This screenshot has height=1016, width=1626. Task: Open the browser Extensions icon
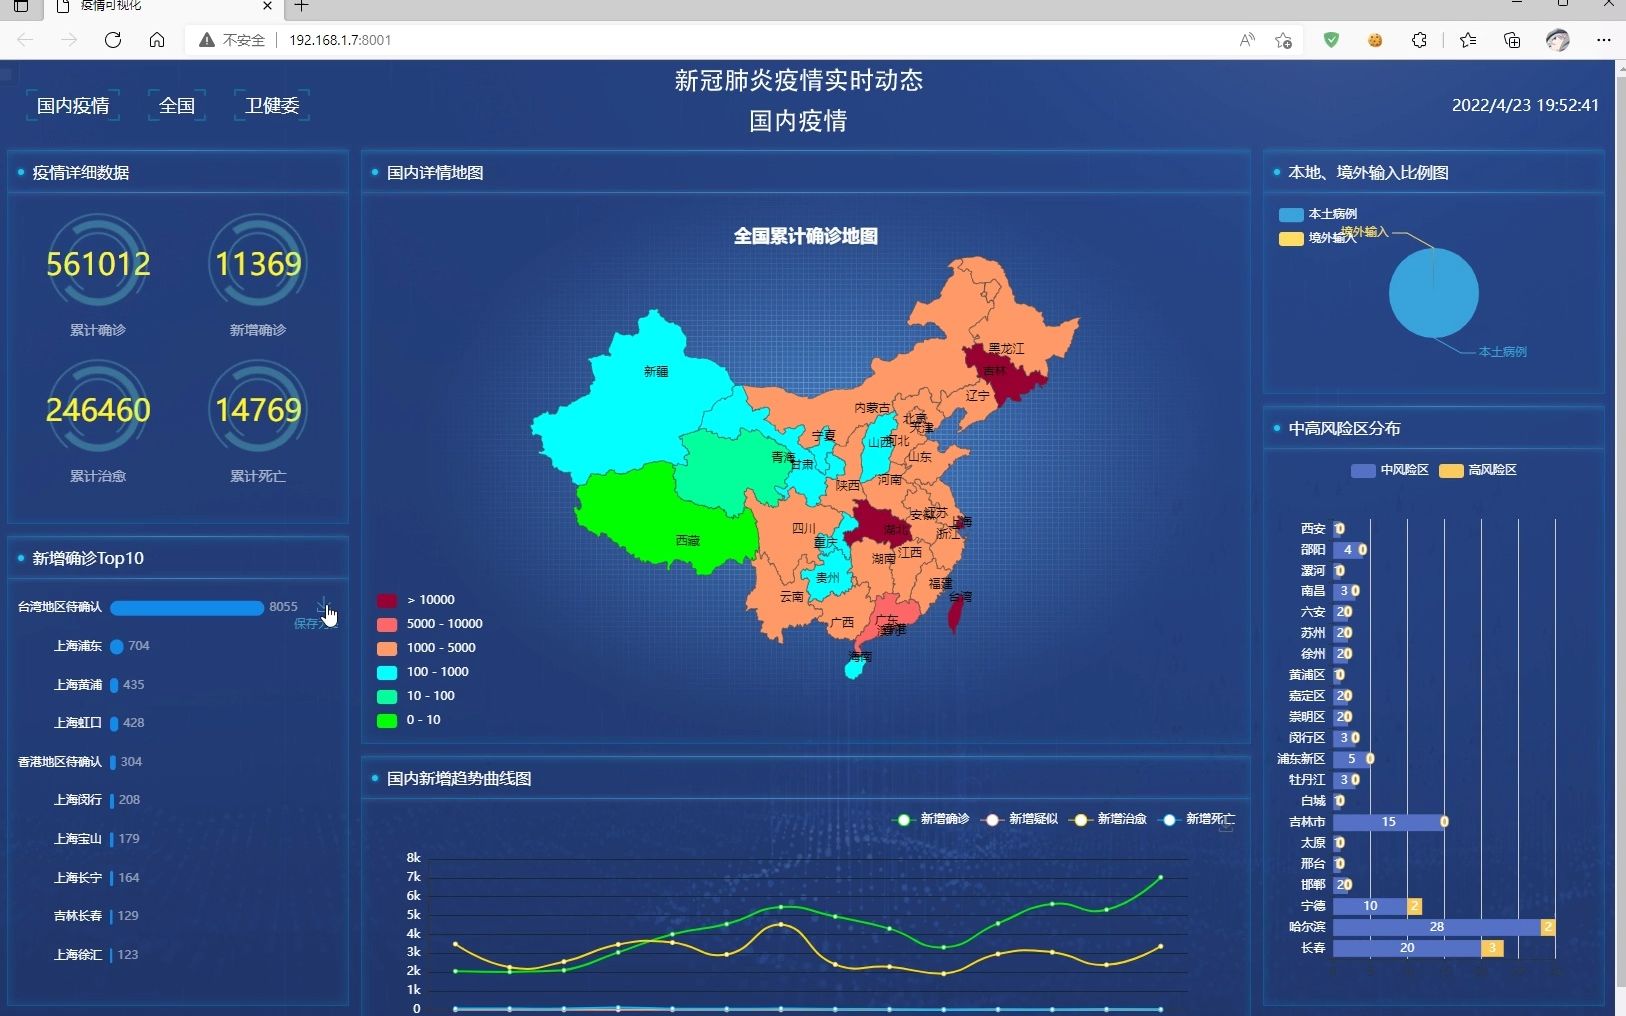(x=1417, y=40)
